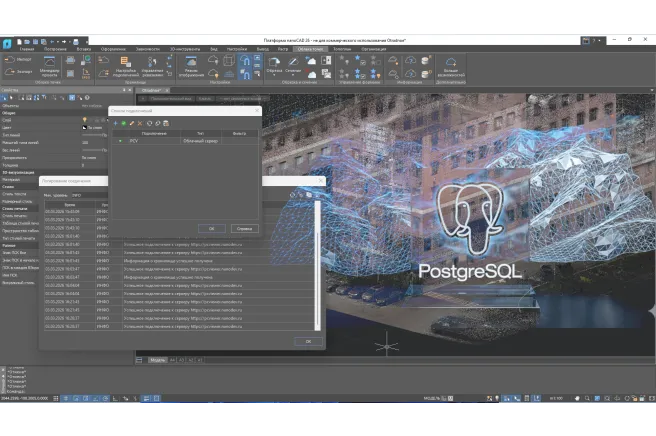Screen dimensions: 656x436
Task: Switch to the Вставка ribbon tab
Action: click(x=84, y=49)
